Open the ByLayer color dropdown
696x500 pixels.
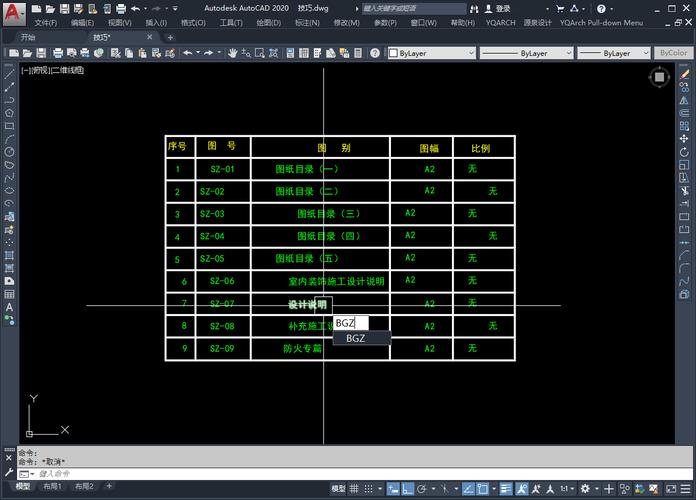(435, 53)
